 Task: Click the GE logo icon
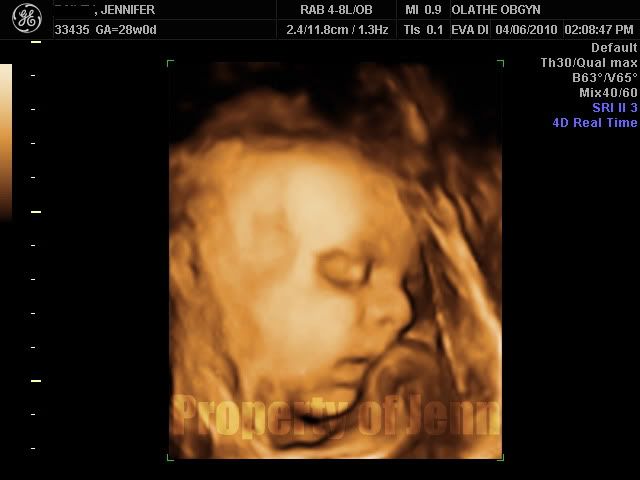(26, 19)
